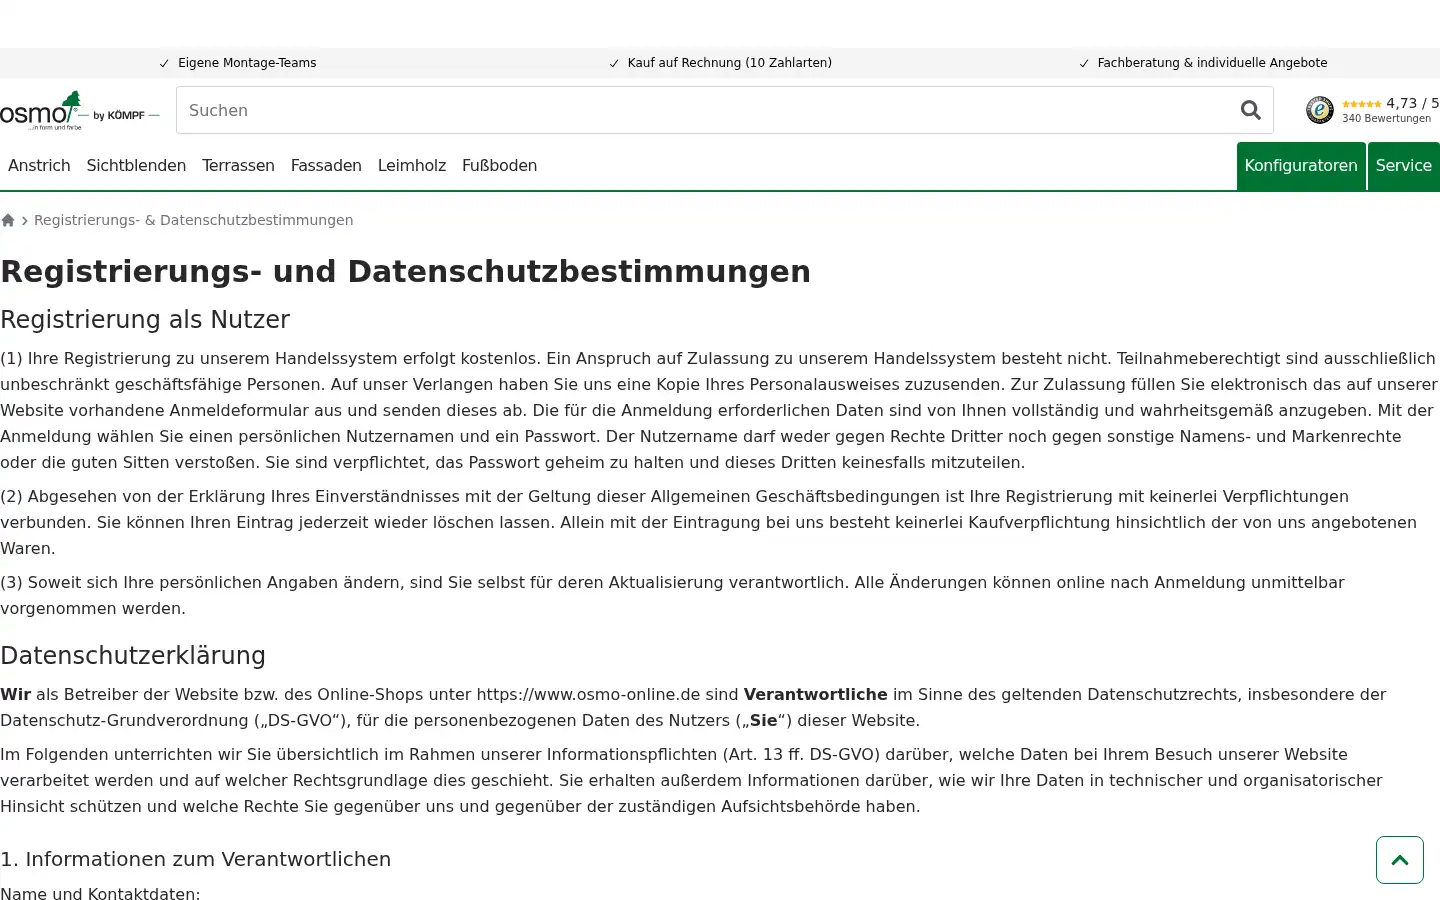
Task: Click Eigene Montage-Teams text
Action: (x=247, y=63)
